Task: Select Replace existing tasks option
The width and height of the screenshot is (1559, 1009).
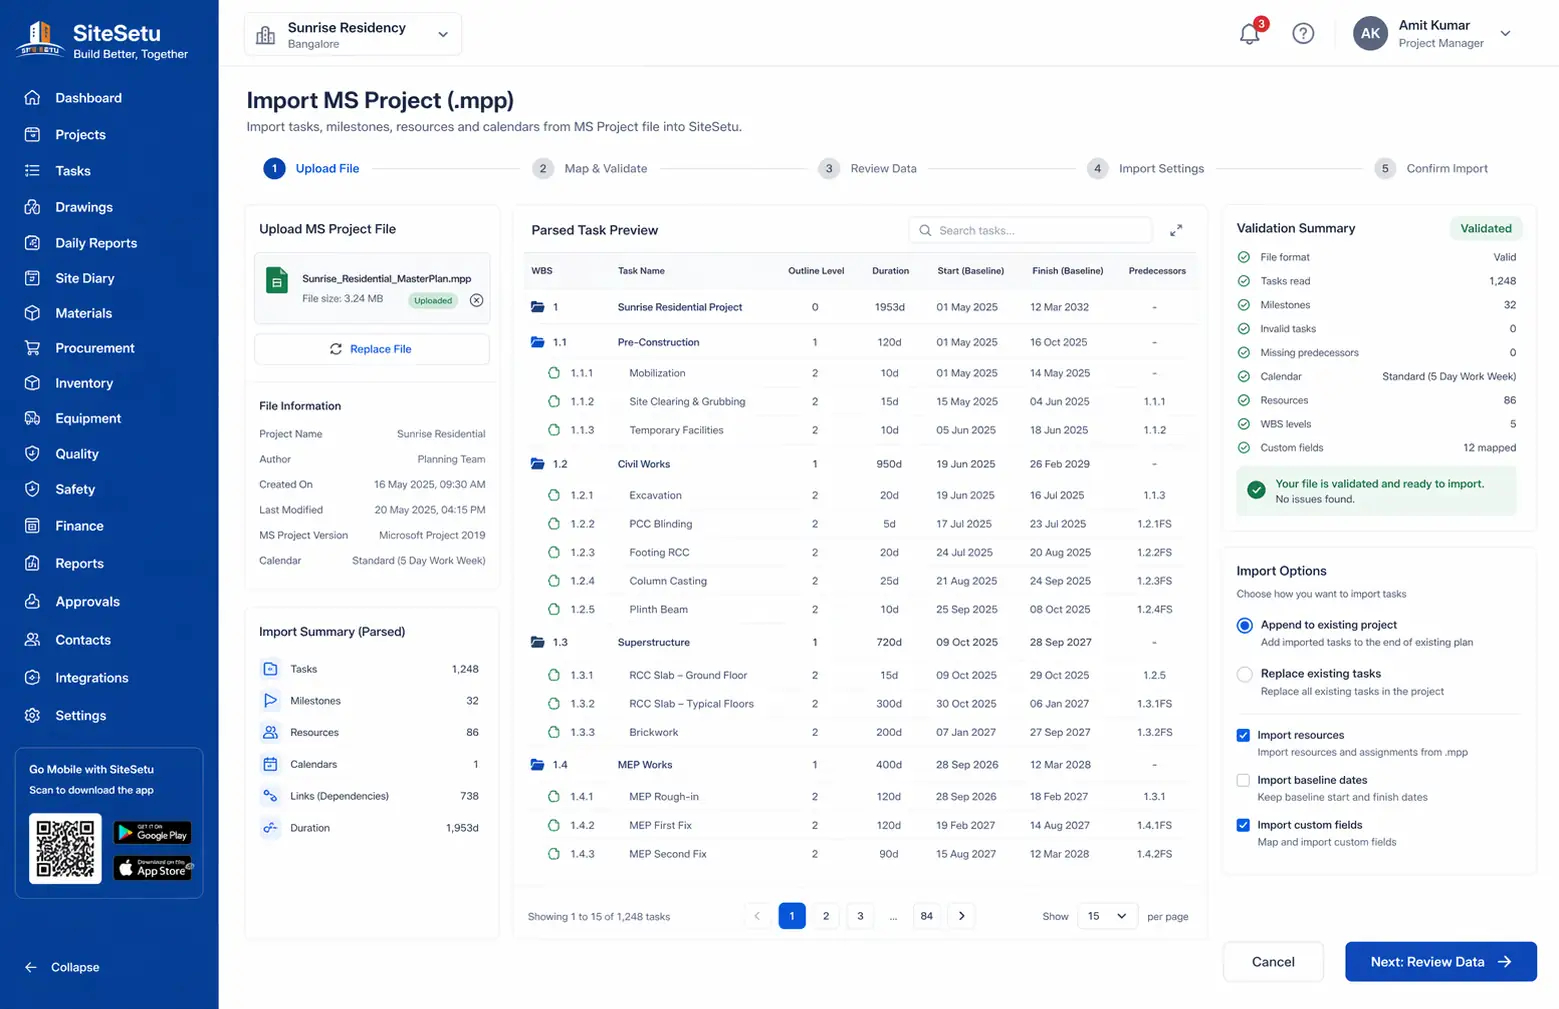Action: (1244, 675)
